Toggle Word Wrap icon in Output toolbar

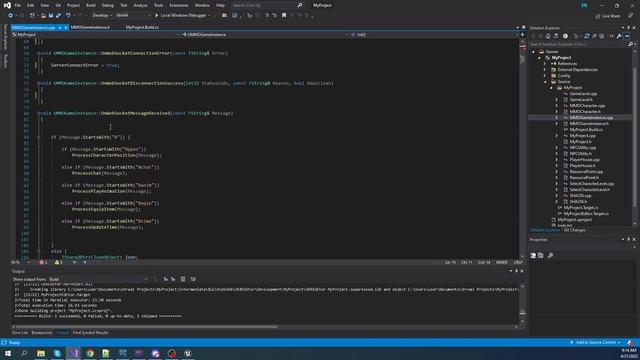pyautogui.click(x=193, y=279)
